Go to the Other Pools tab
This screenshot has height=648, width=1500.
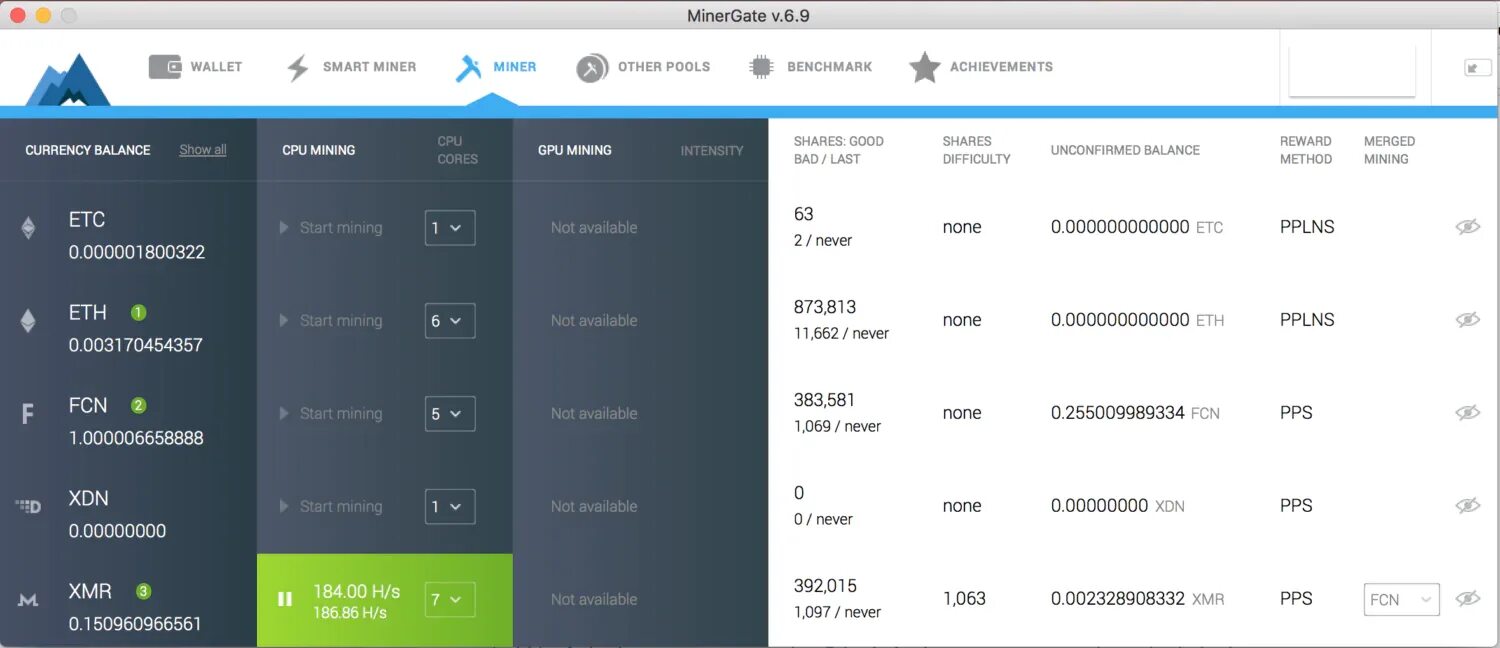643,67
